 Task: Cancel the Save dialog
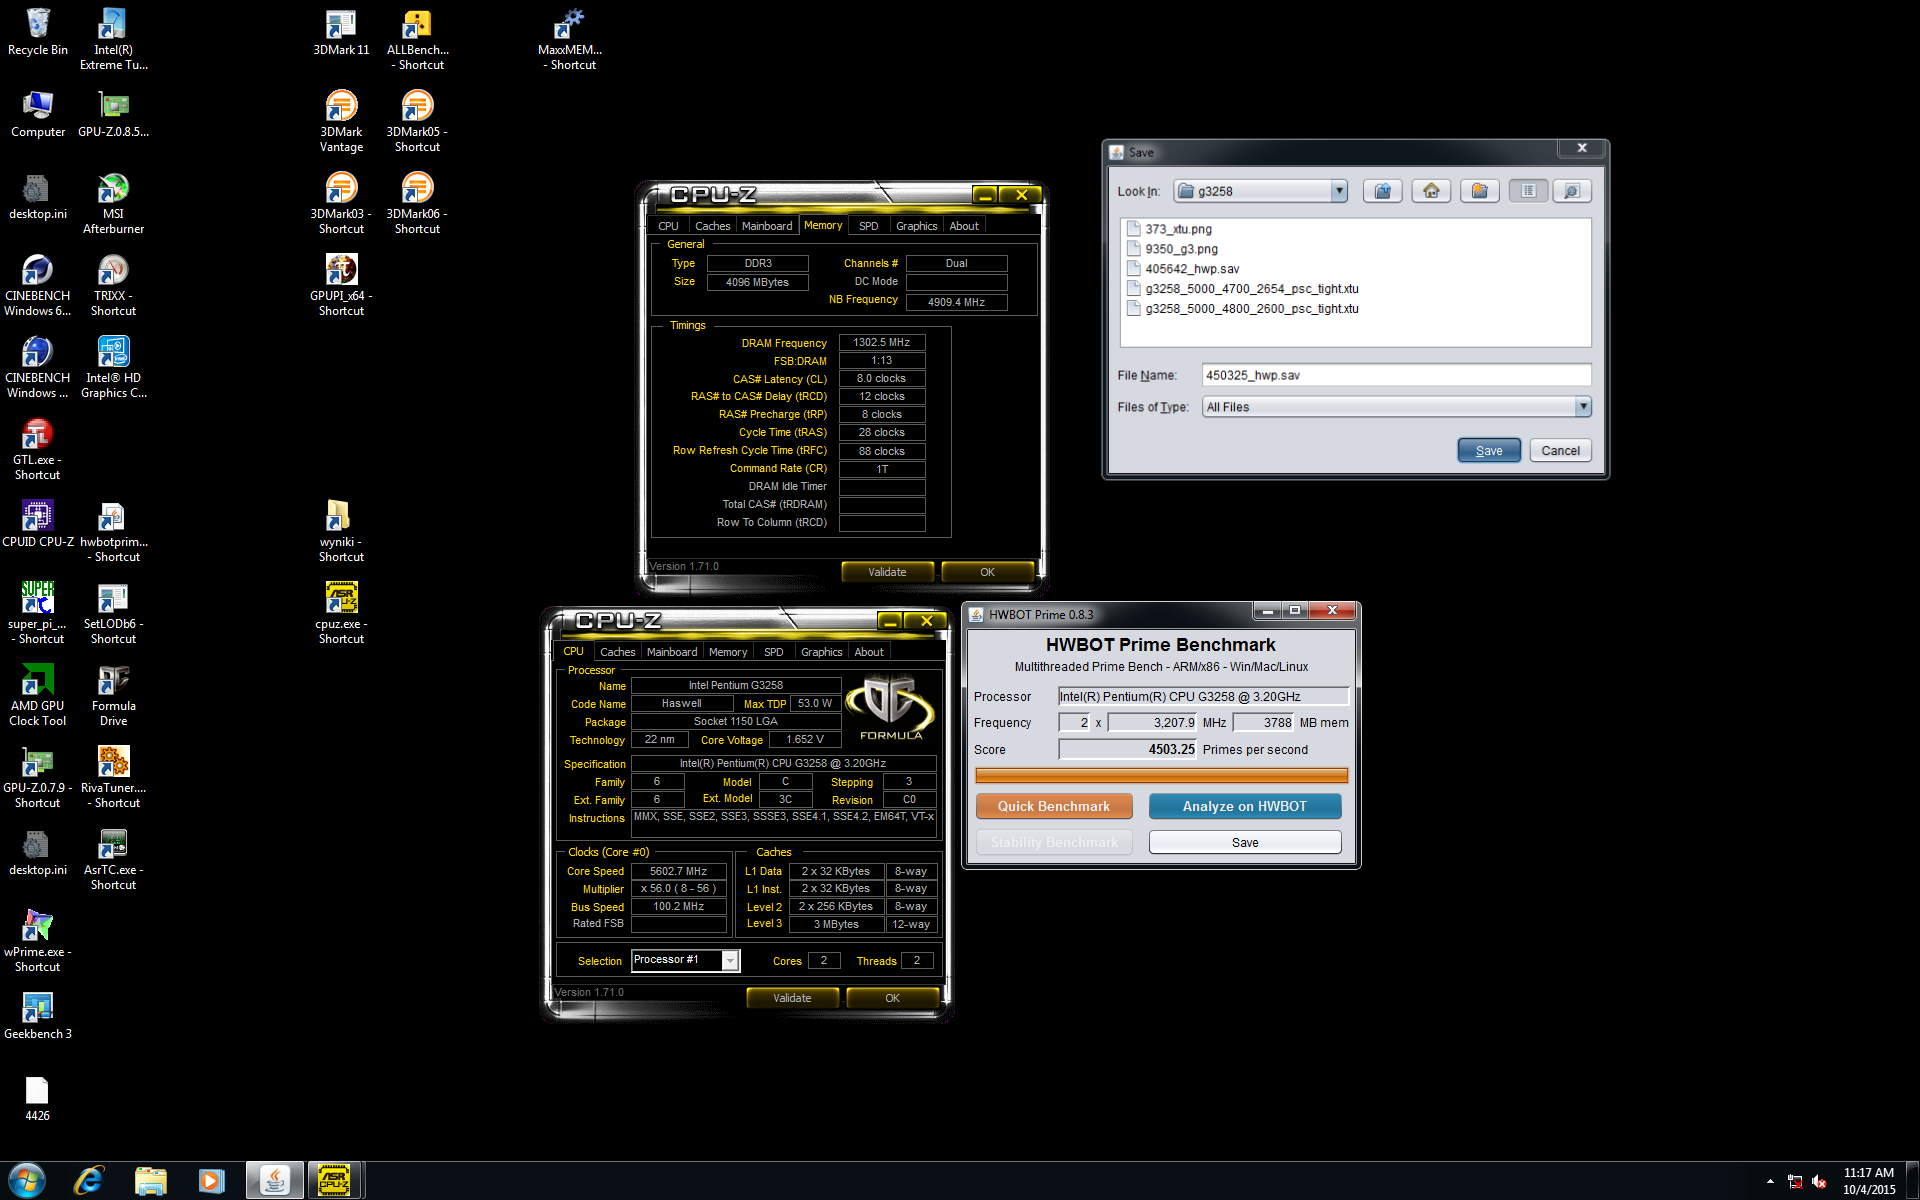point(1560,451)
